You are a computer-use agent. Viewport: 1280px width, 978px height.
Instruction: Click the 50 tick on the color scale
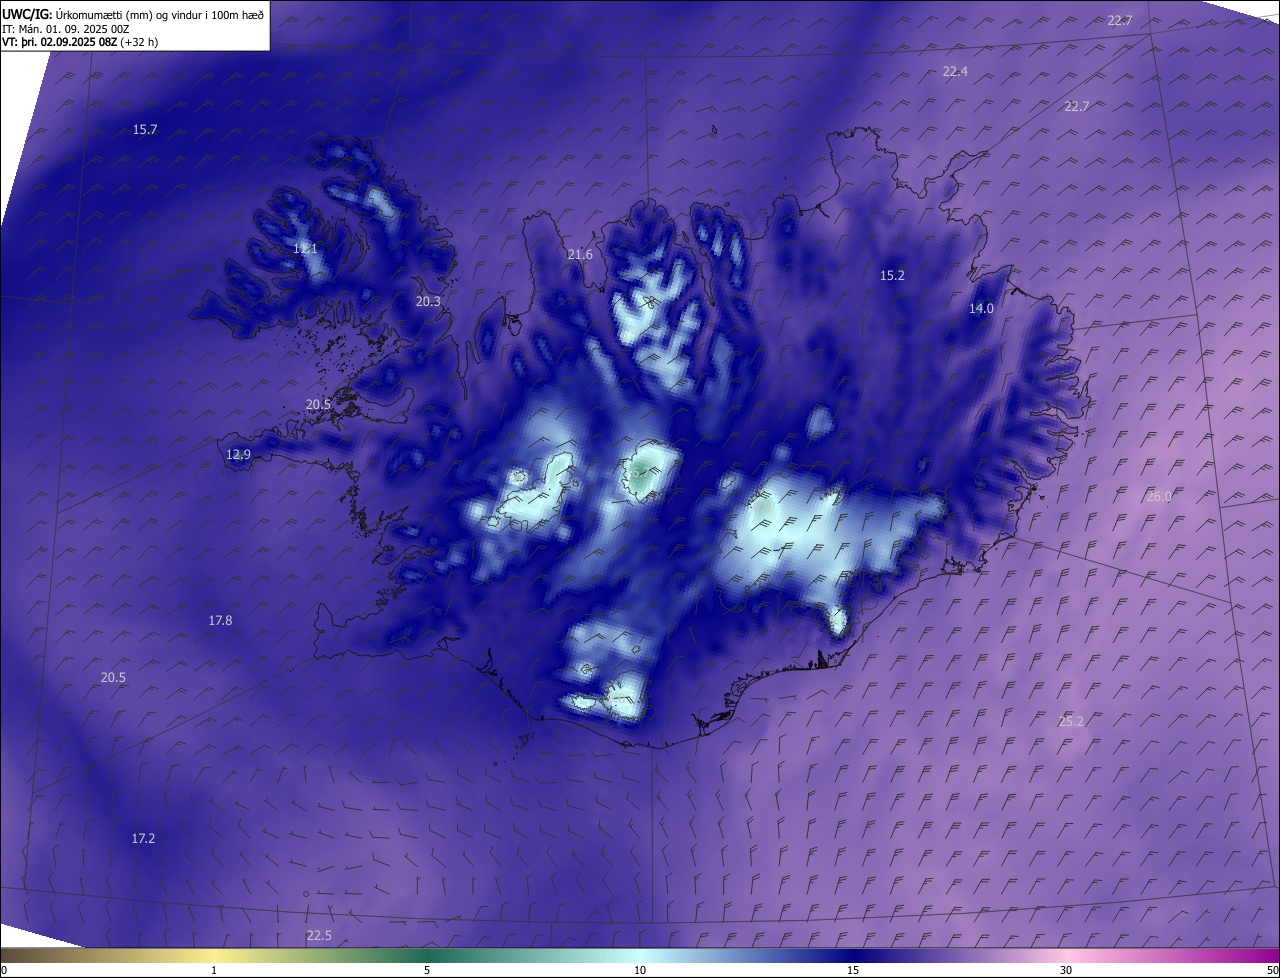[x=1272, y=970]
